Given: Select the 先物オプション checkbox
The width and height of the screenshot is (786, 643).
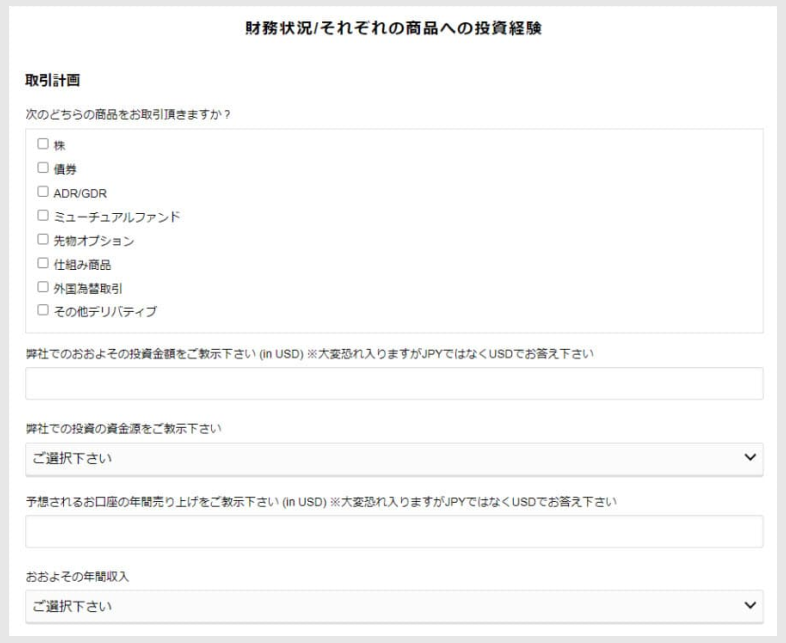Looking at the screenshot, I should point(43,239).
